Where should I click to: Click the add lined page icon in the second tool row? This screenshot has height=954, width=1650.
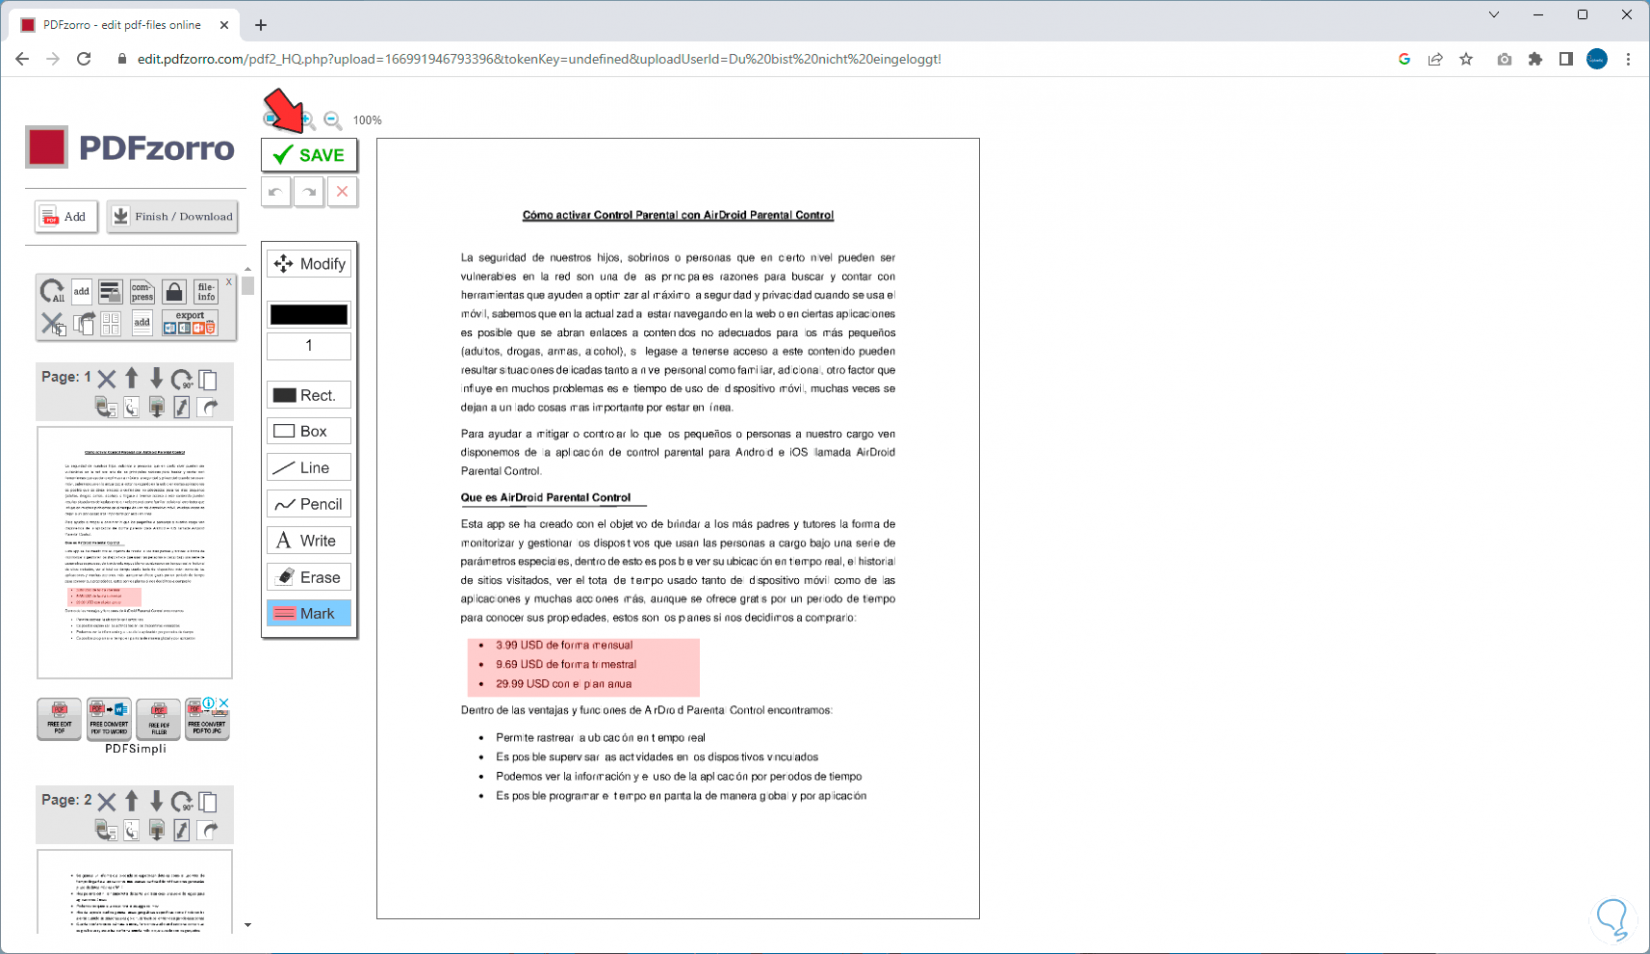click(x=142, y=323)
